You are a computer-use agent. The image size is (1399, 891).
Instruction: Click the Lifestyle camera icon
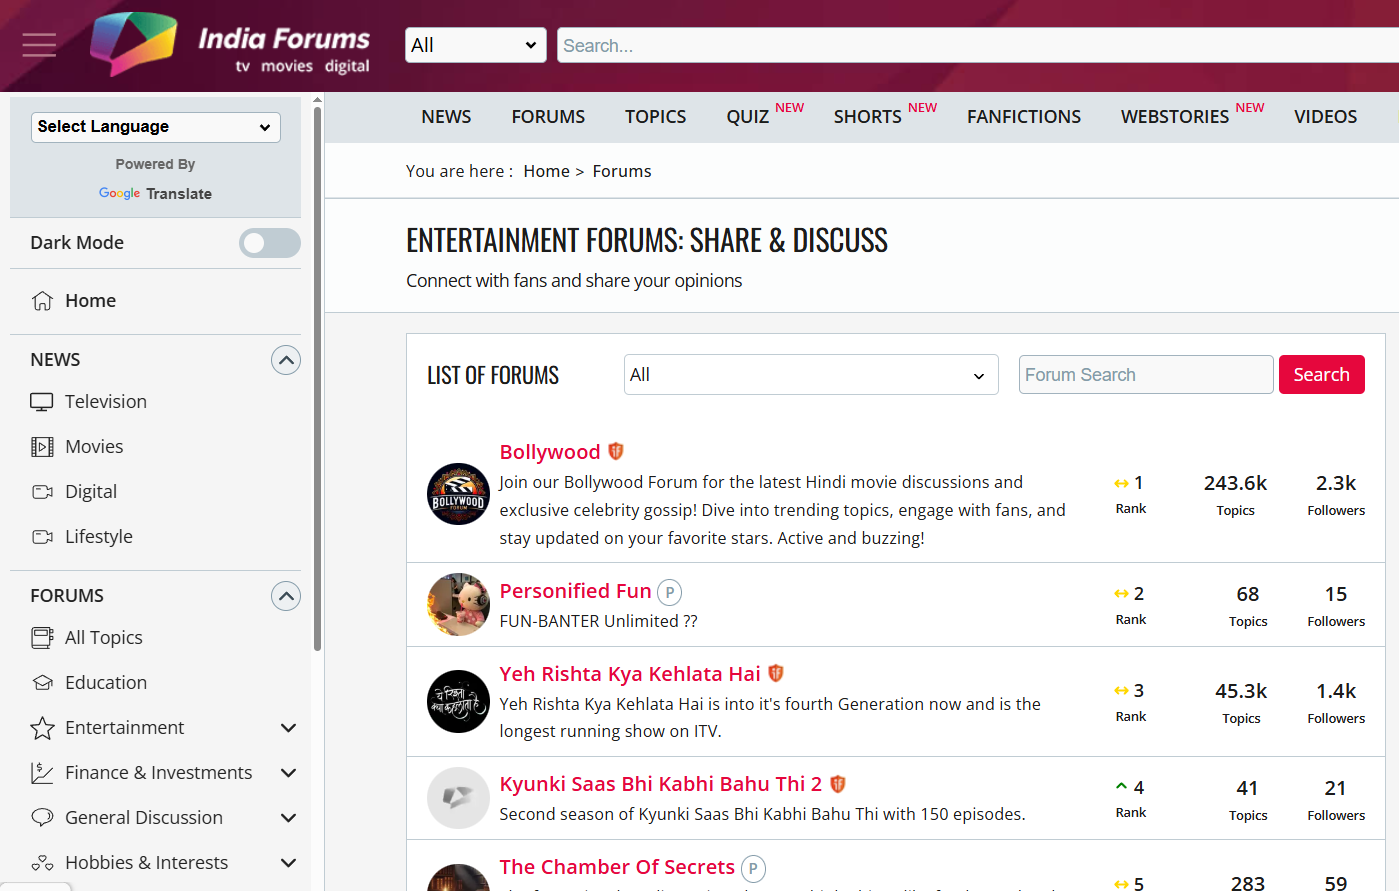coord(42,537)
